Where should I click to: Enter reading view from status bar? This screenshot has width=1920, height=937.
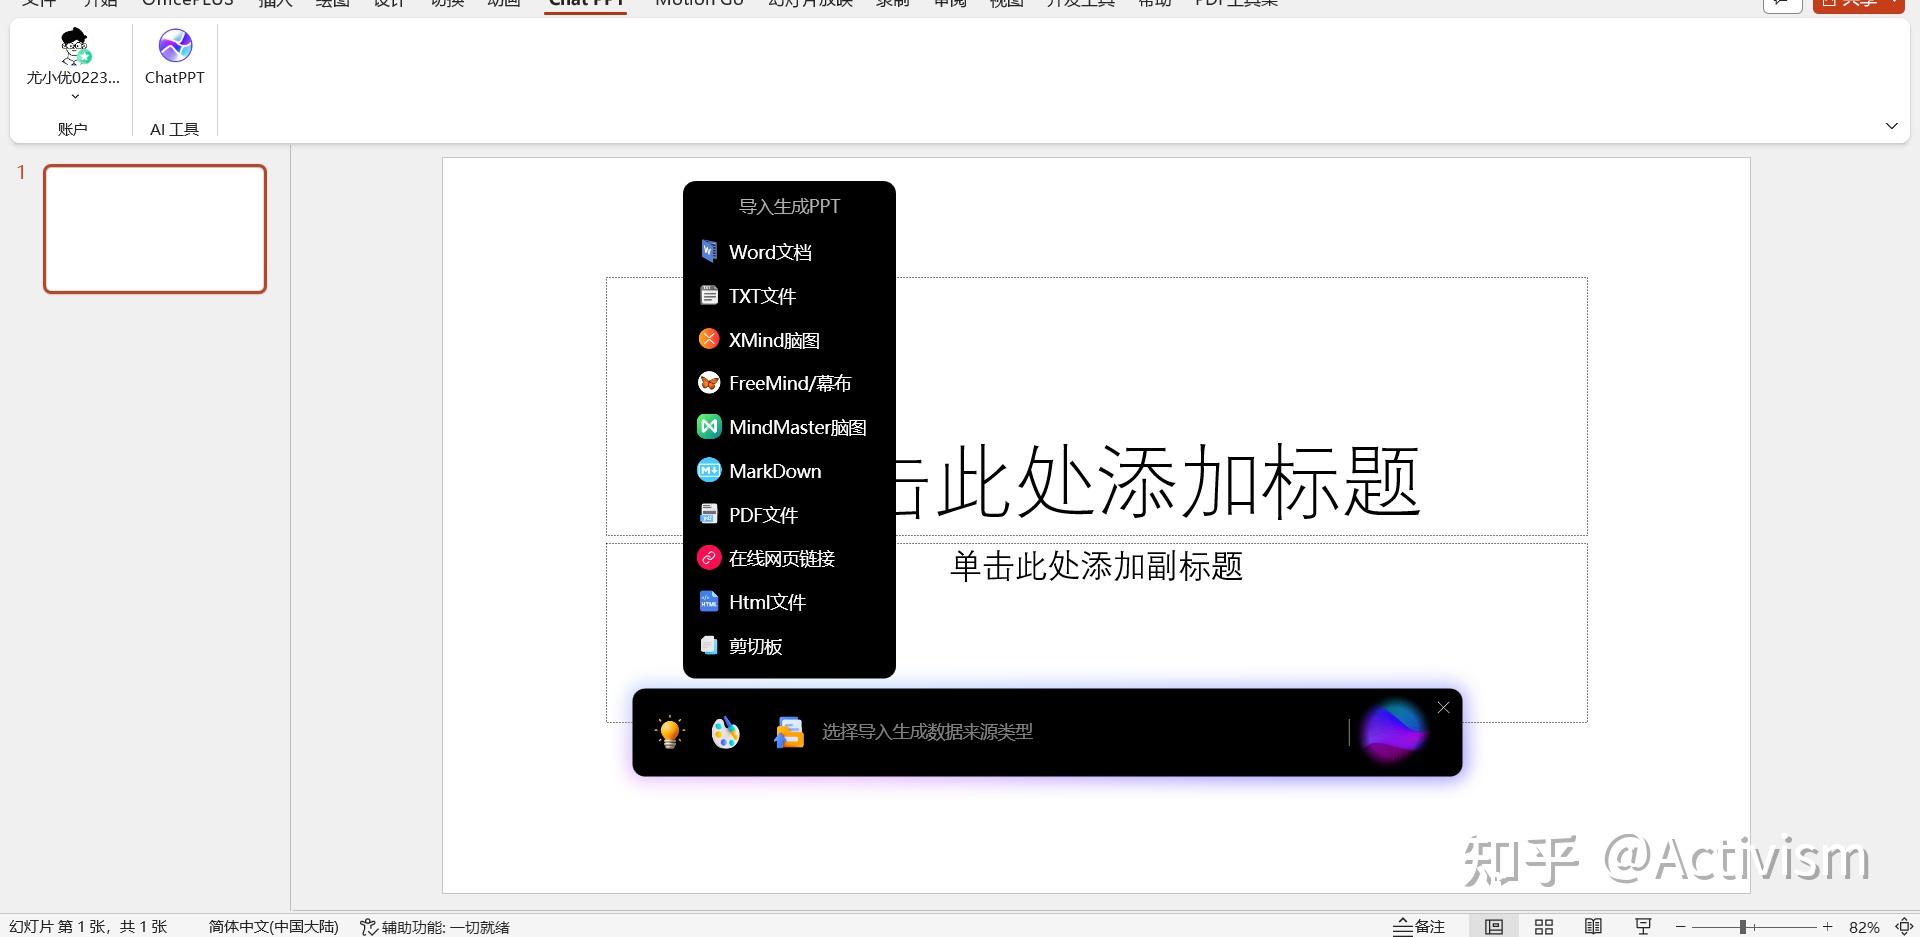(1594, 926)
